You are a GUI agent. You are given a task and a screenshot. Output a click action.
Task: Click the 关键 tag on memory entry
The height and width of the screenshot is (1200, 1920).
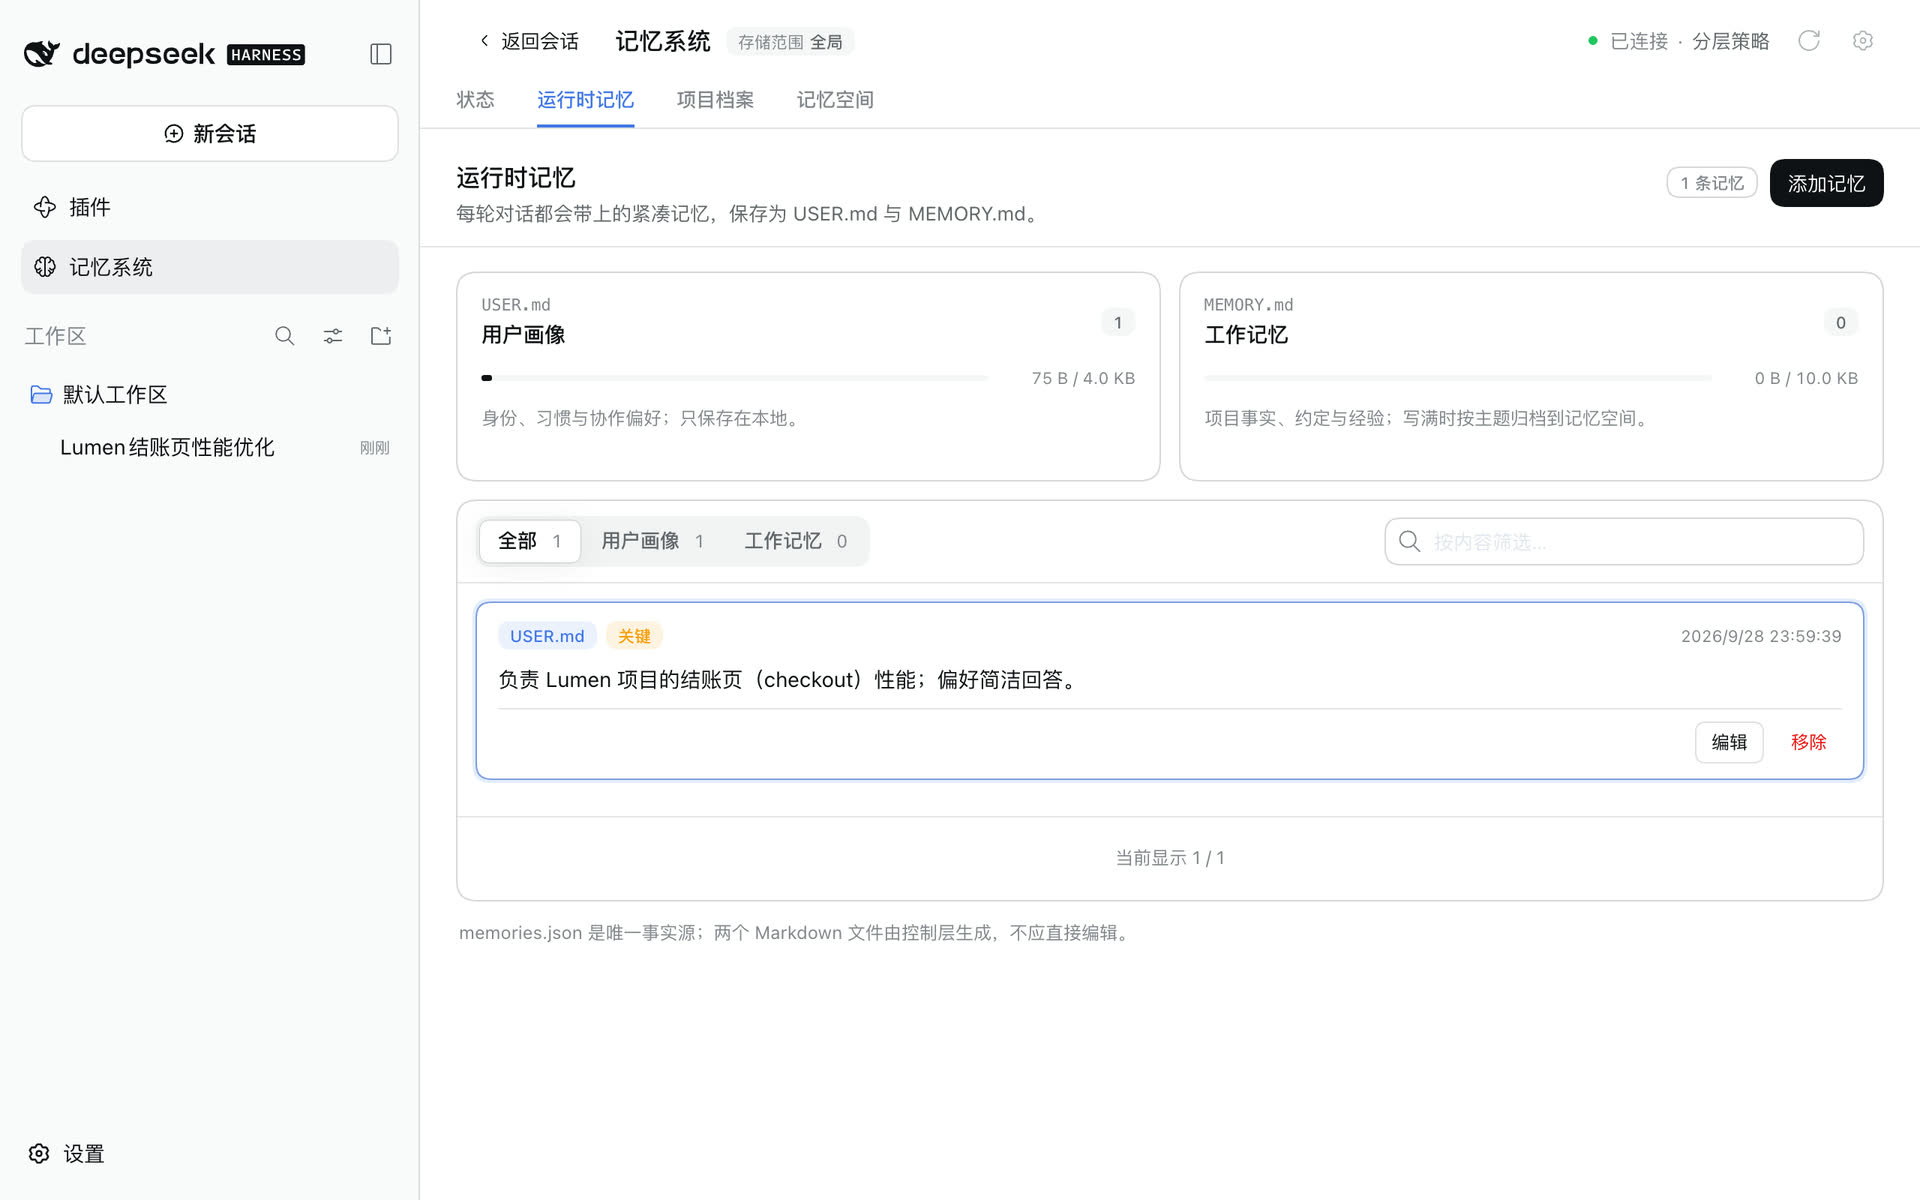point(634,636)
